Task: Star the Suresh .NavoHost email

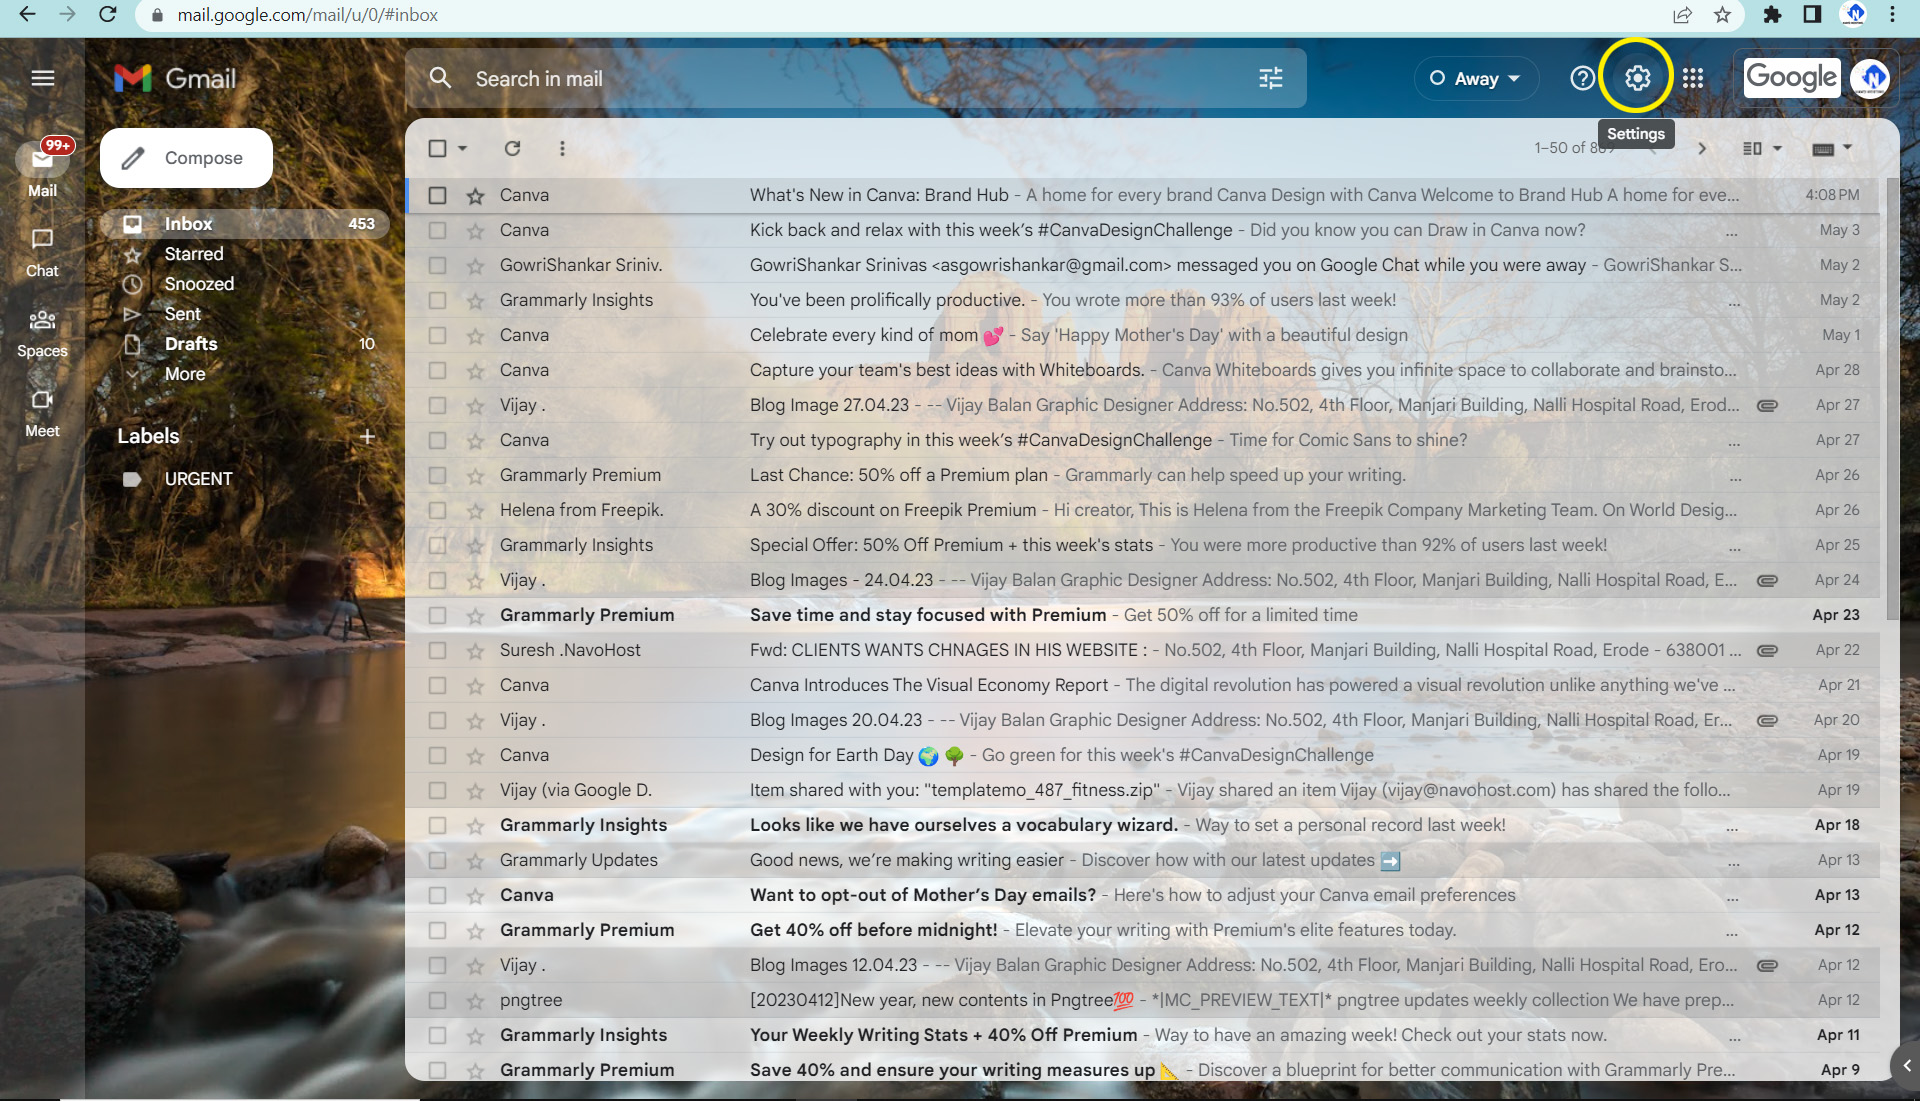Action: [475, 651]
